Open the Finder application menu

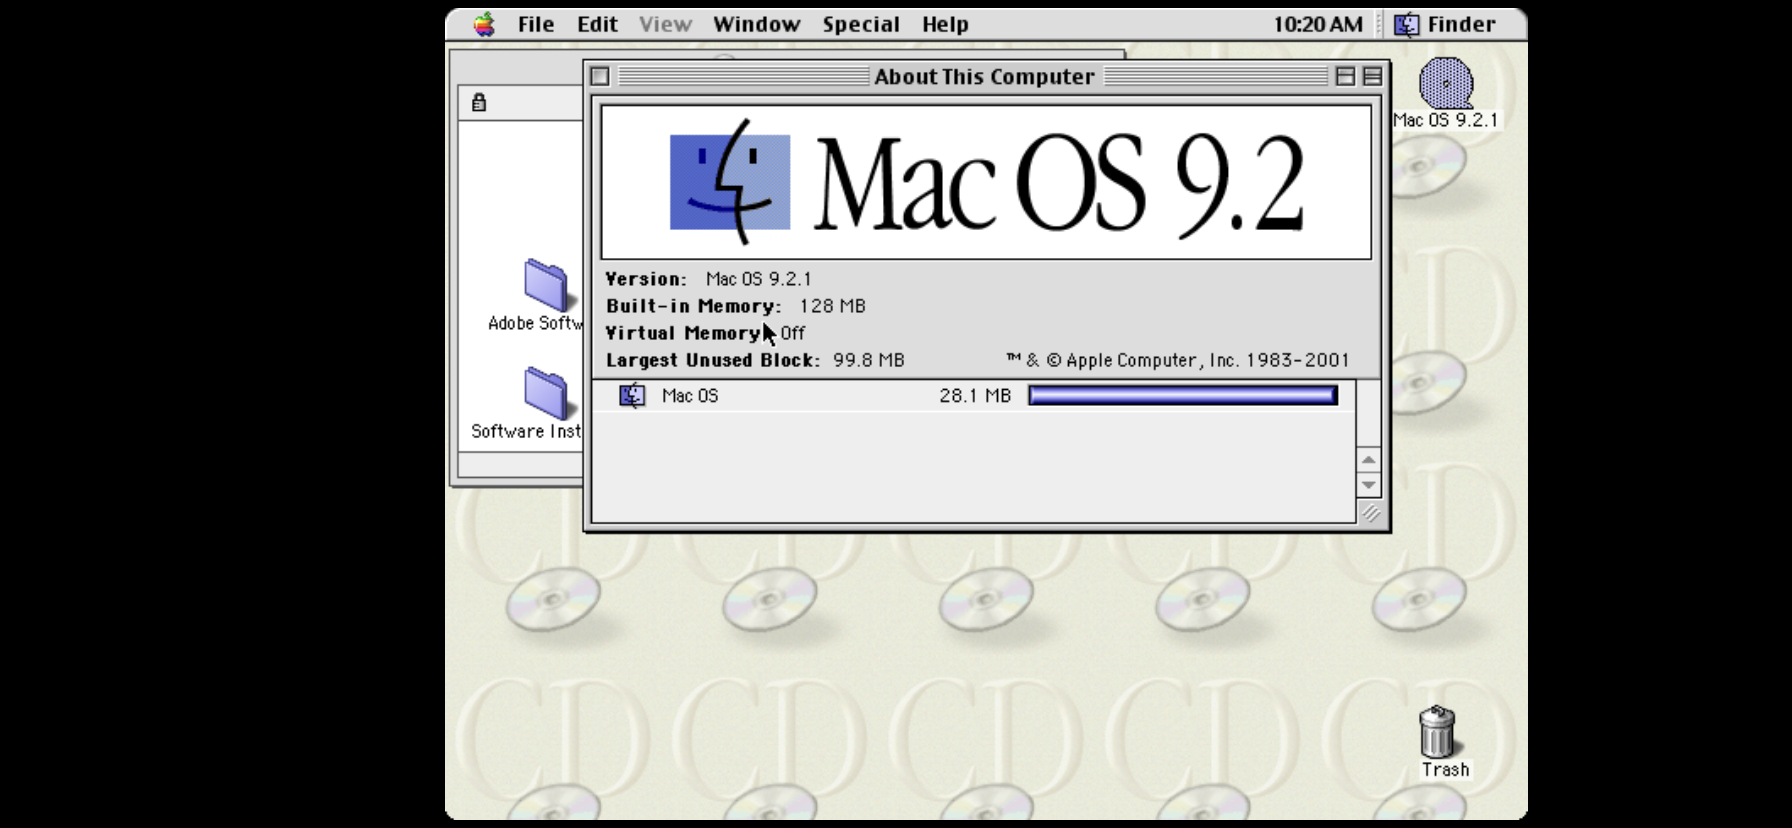[1445, 24]
